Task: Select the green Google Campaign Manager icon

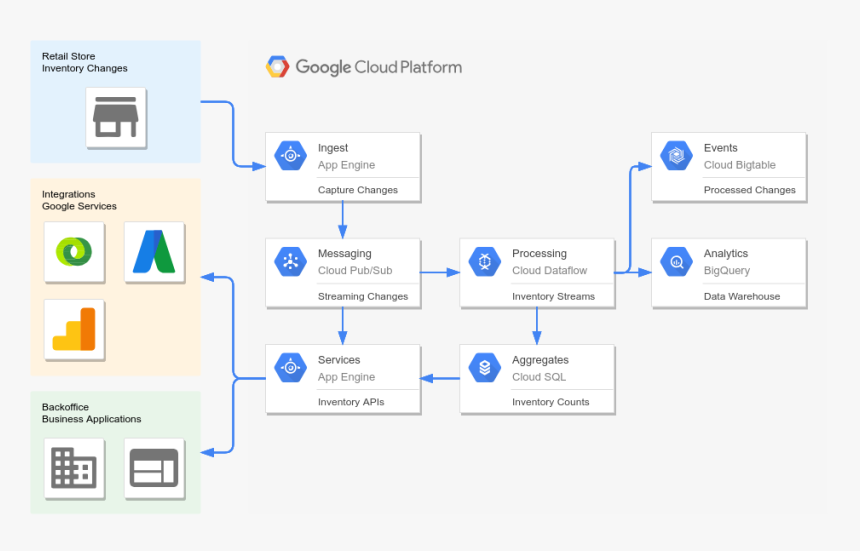Action: coord(75,252)
